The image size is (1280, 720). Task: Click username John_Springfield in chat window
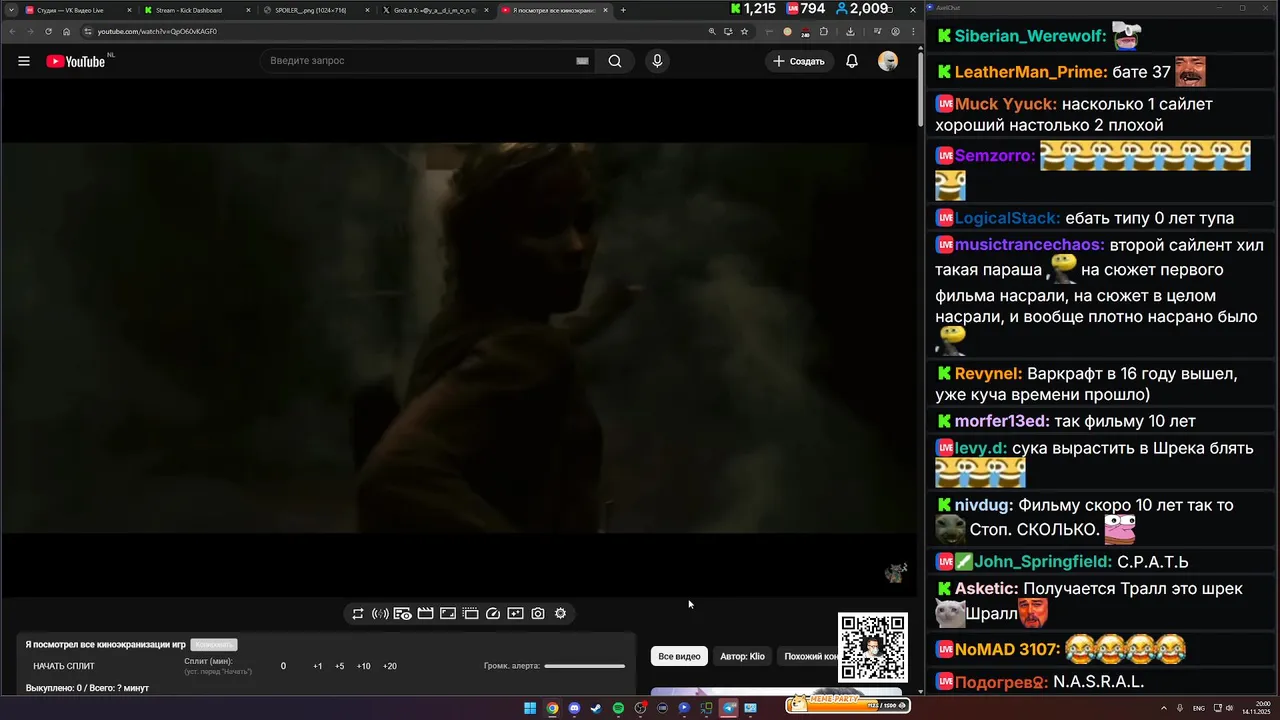(1044, 562)
